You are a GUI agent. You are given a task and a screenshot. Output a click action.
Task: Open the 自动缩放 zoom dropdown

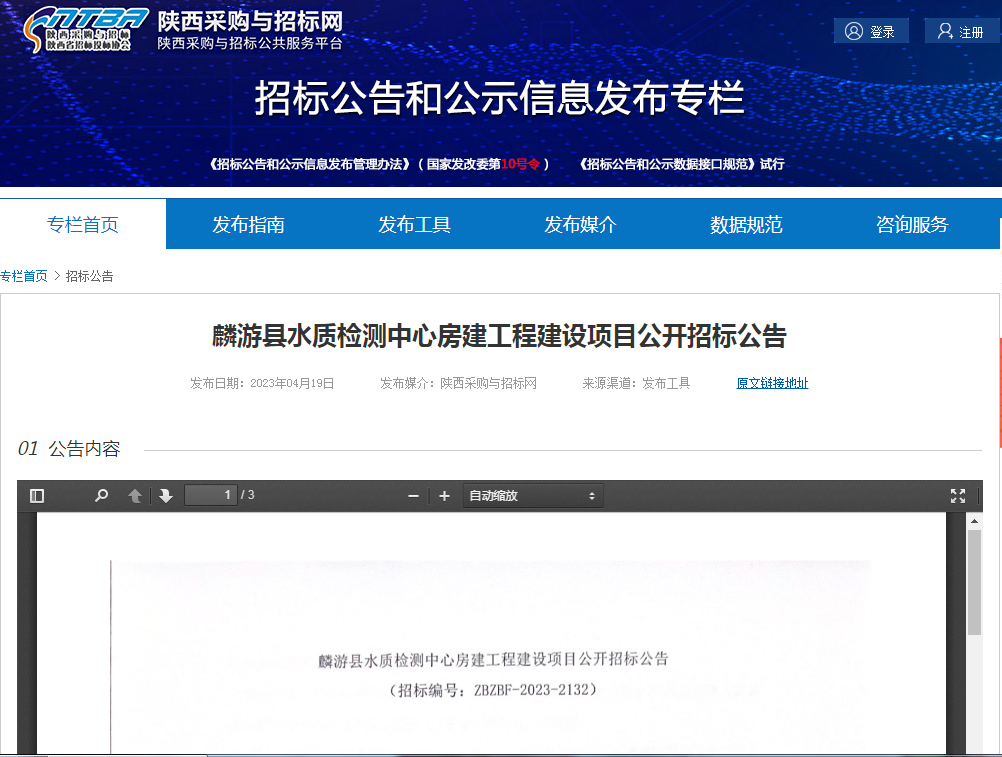pyautogui.click(x=532, y=496)
